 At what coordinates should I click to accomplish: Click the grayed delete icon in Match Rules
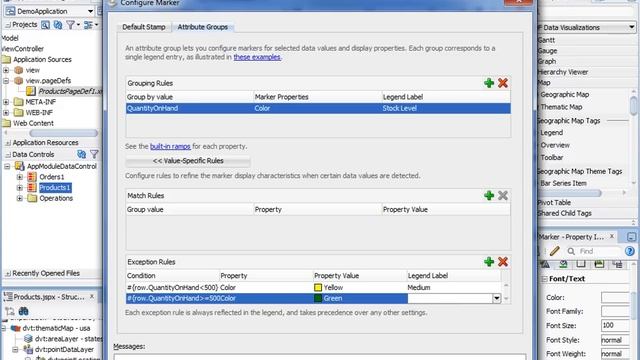point(503,196)
